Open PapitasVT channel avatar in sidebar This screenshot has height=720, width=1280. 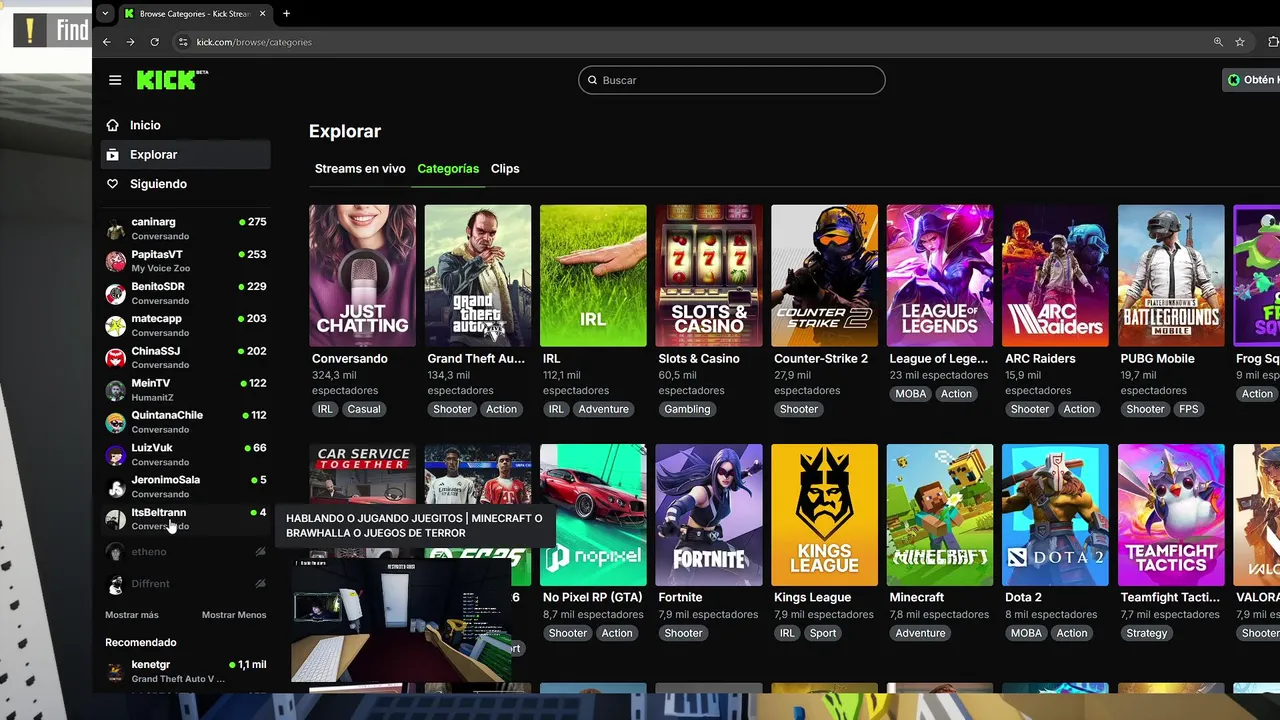coord(116,261)
